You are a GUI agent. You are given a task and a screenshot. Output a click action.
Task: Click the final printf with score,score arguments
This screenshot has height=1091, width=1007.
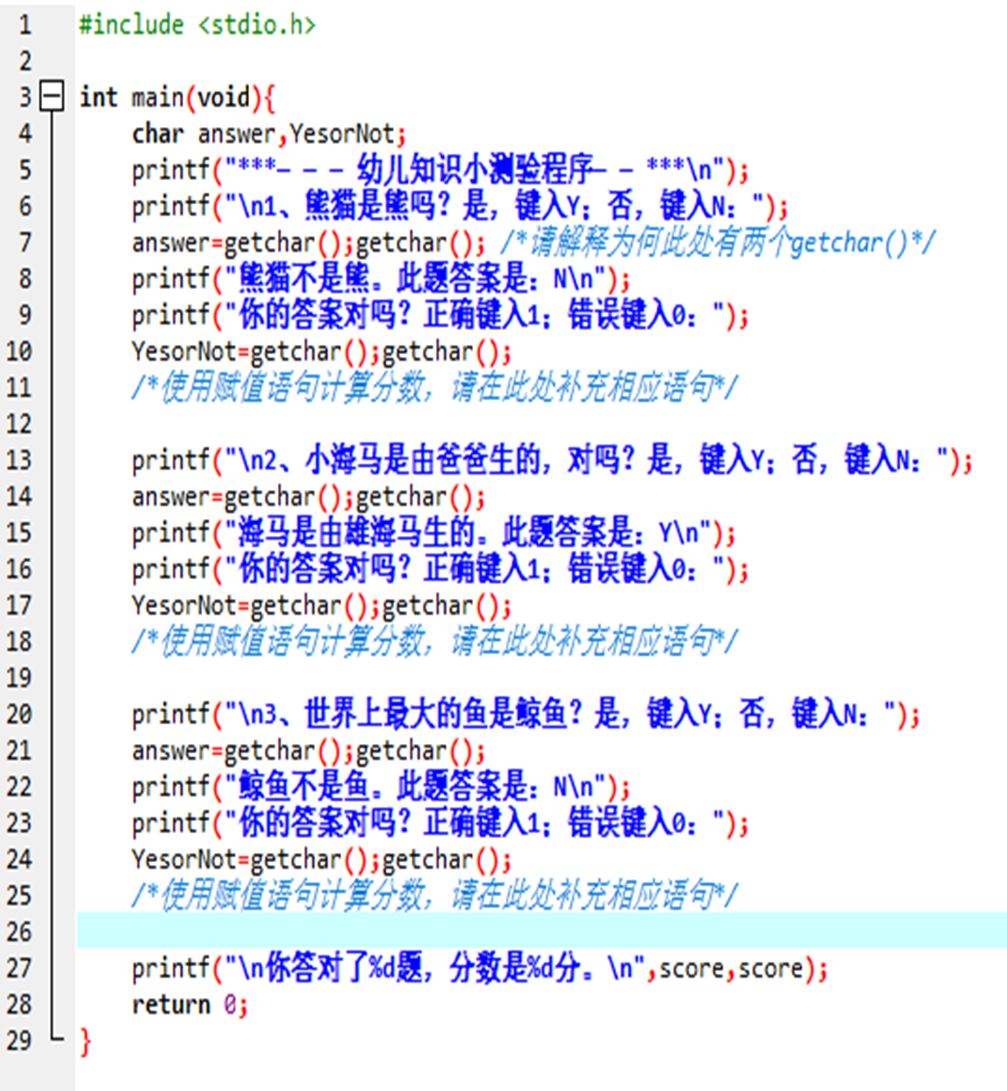[x=480, y=968]
